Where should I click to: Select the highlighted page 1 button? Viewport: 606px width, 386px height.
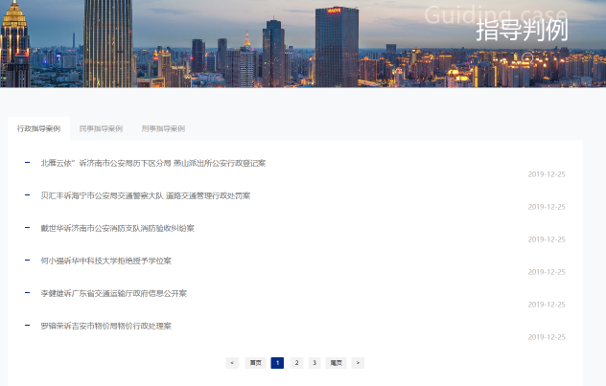click(x=277, y=363)
